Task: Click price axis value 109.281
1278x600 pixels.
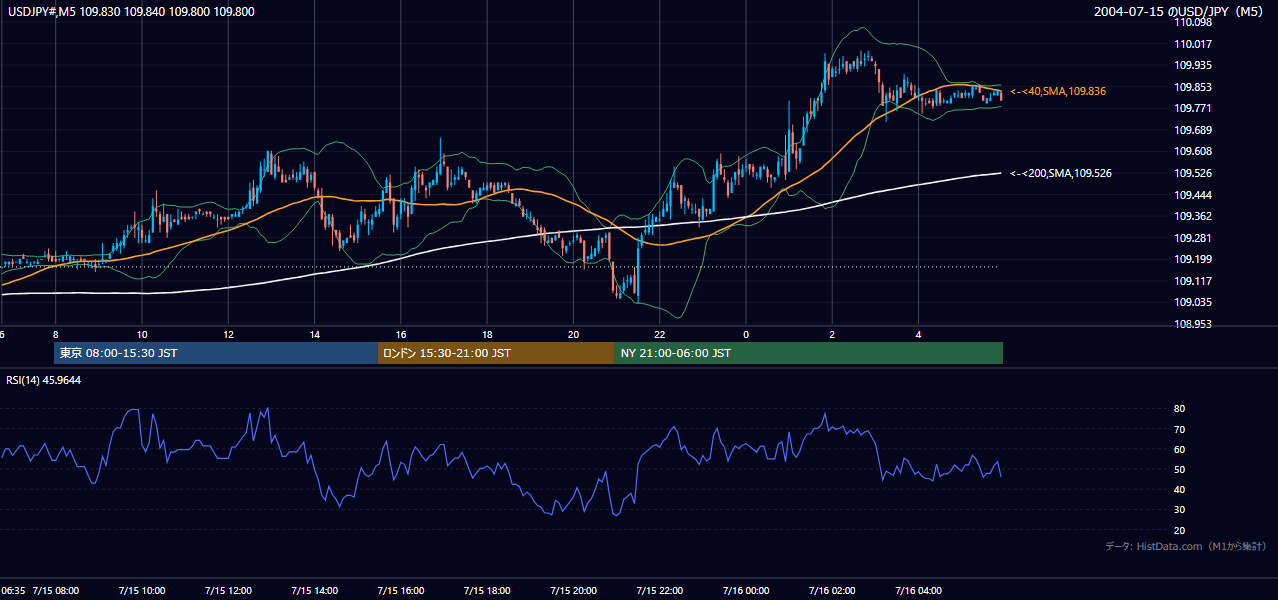Action: coord(1193,238)
